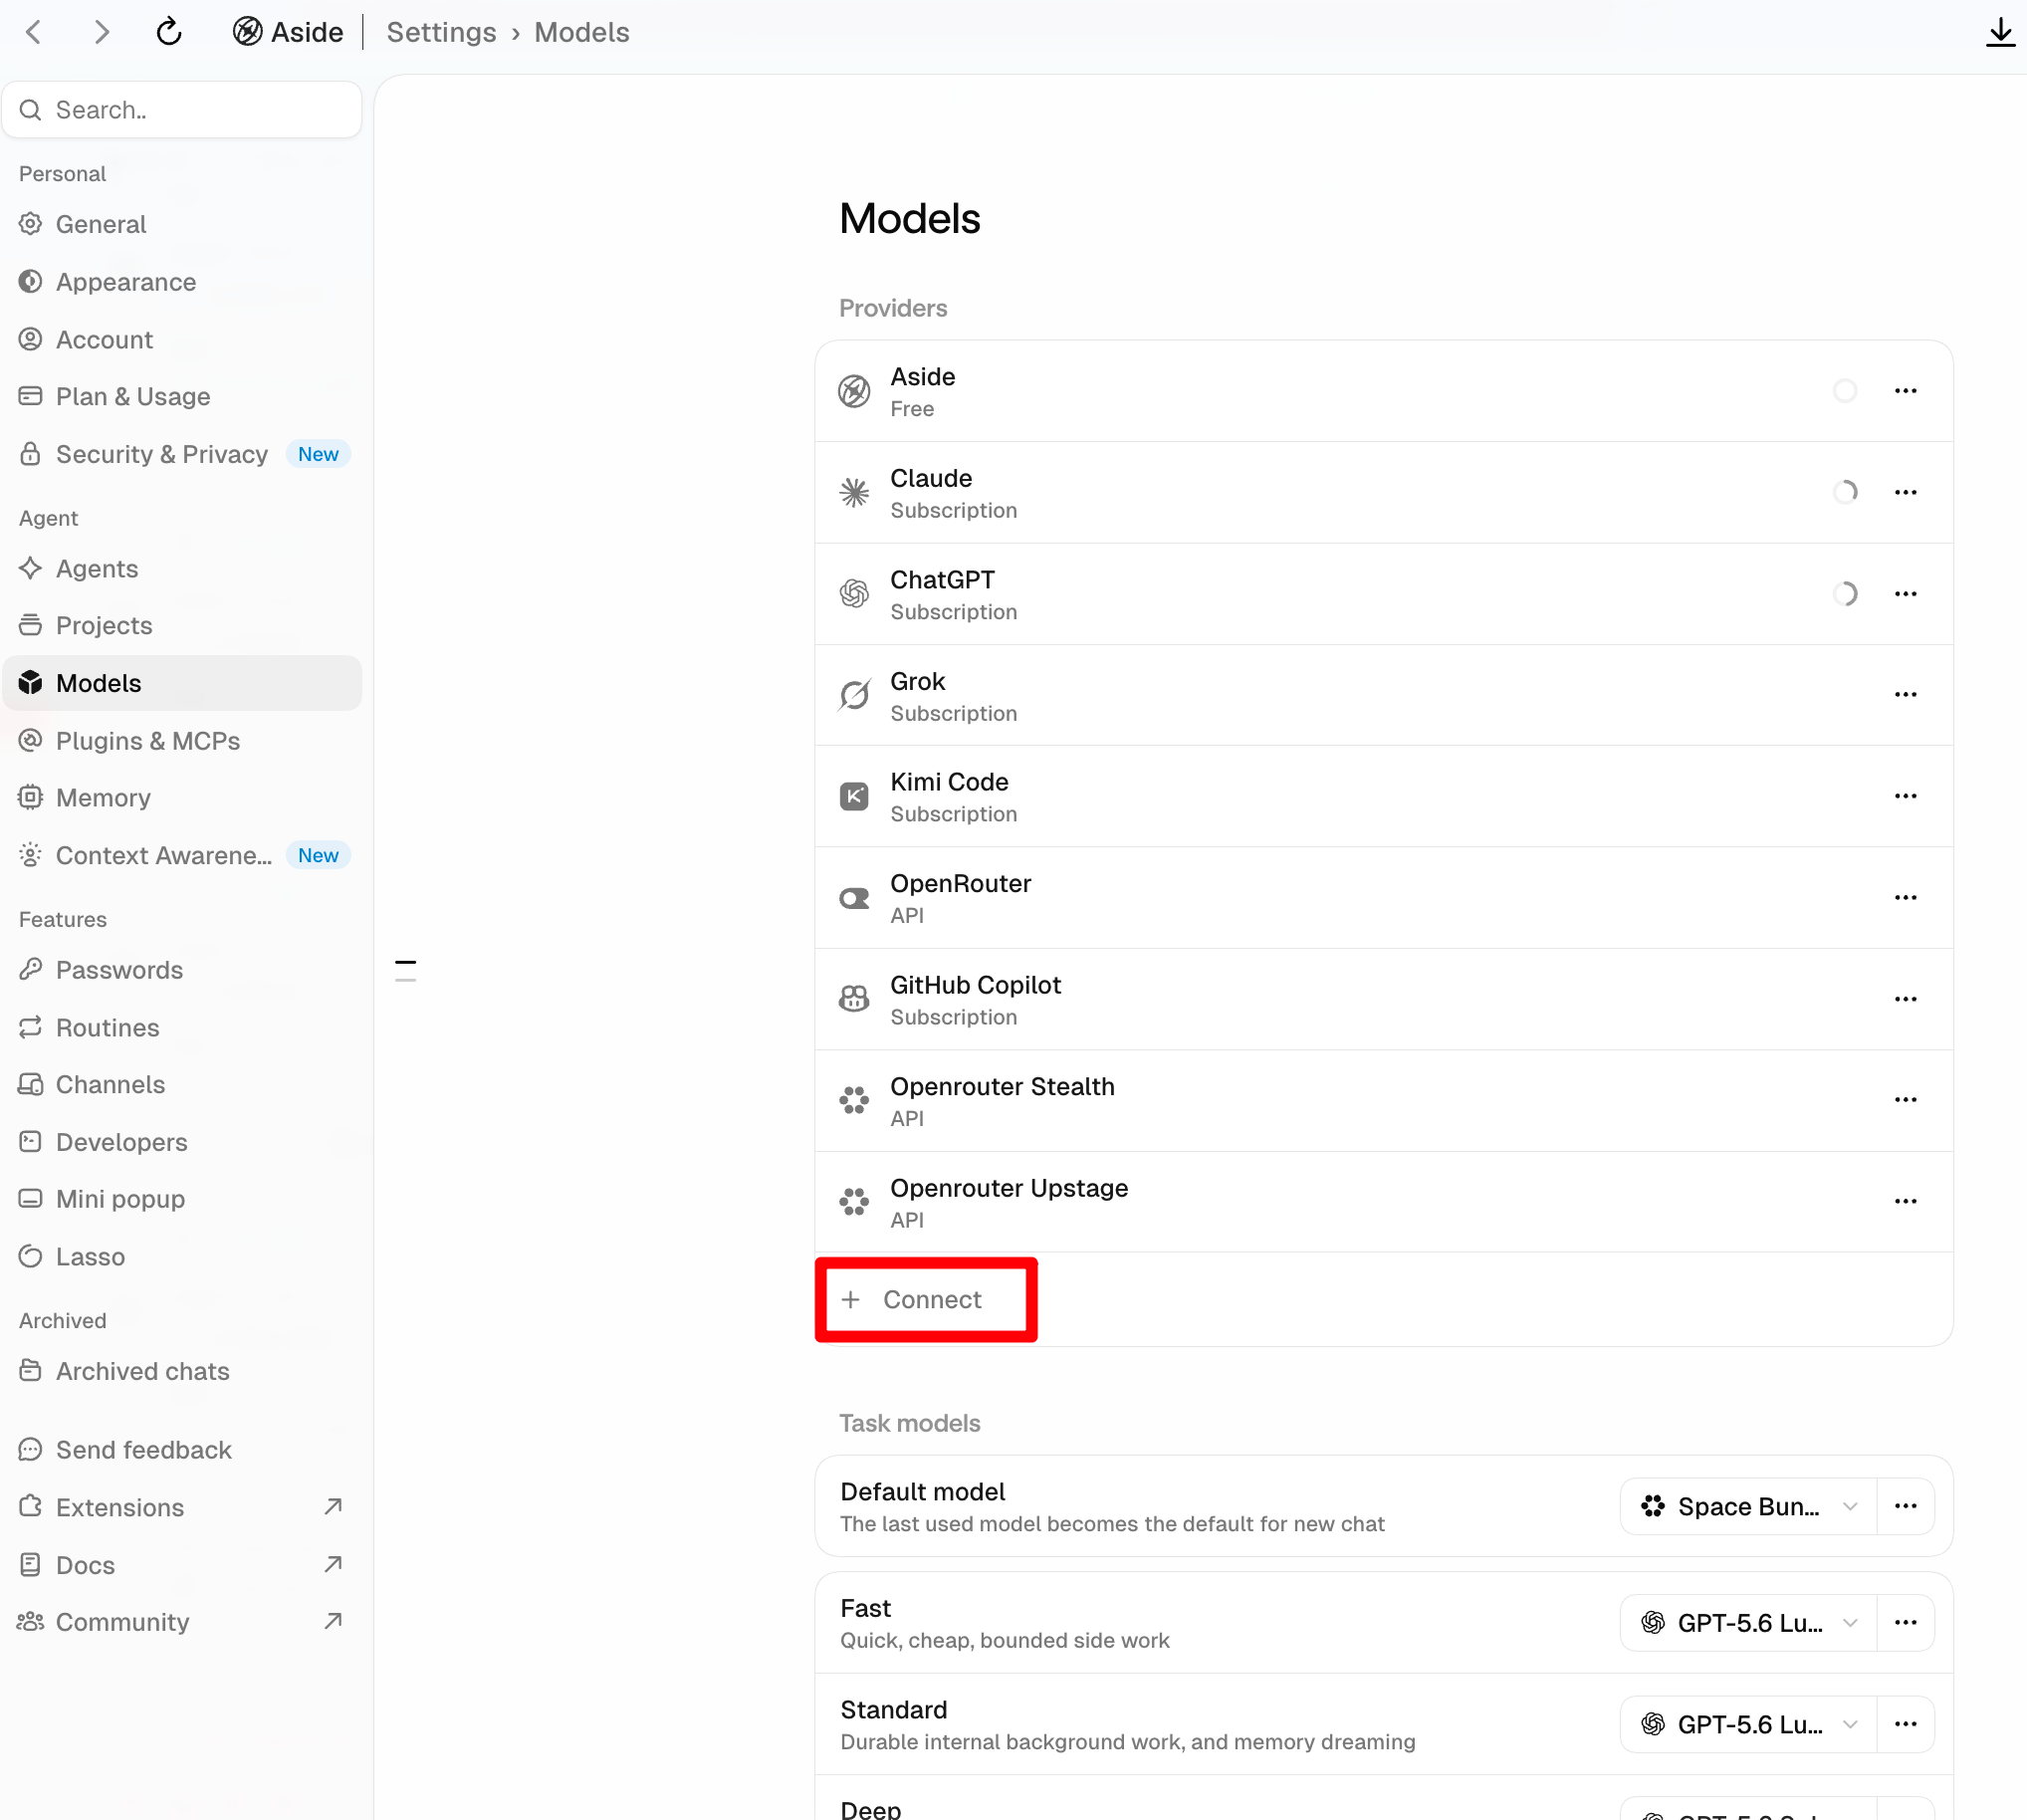The width and height of the screenshot is (2027, 1820).
Task: Open Channels feature settings
Action: tap(182, 1085)
